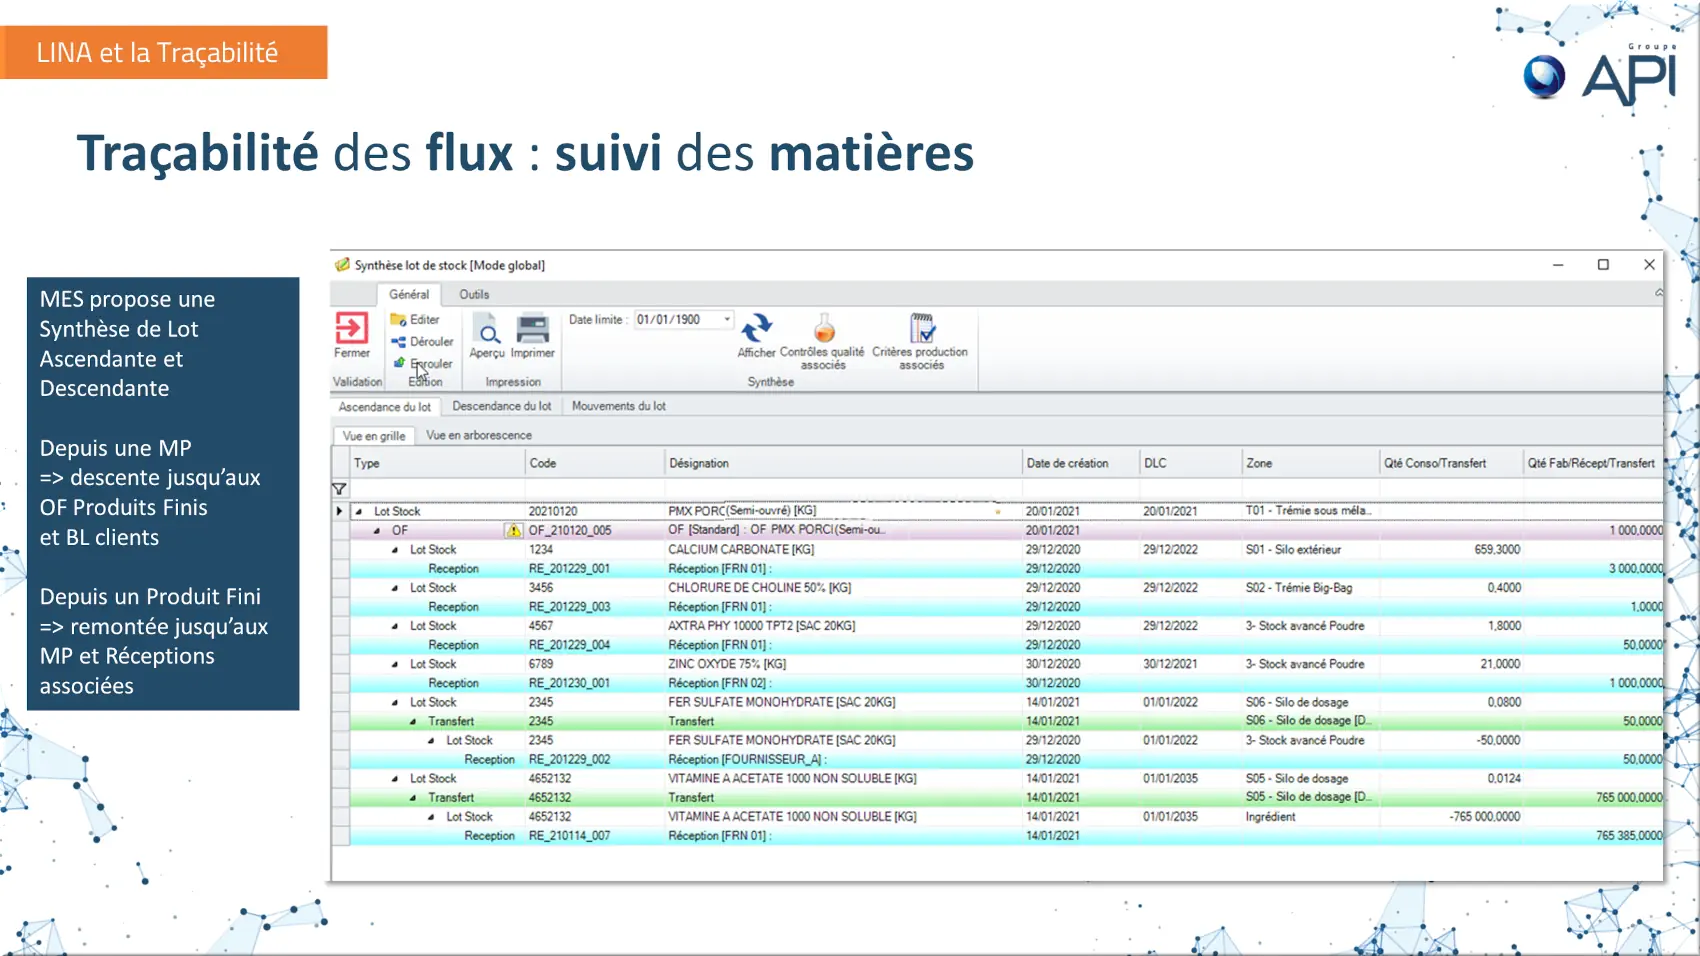Click the Fermer exit icon
The width and height of the screenshot is (1700, 956).
pyautogui.click(x=351, y=328)
